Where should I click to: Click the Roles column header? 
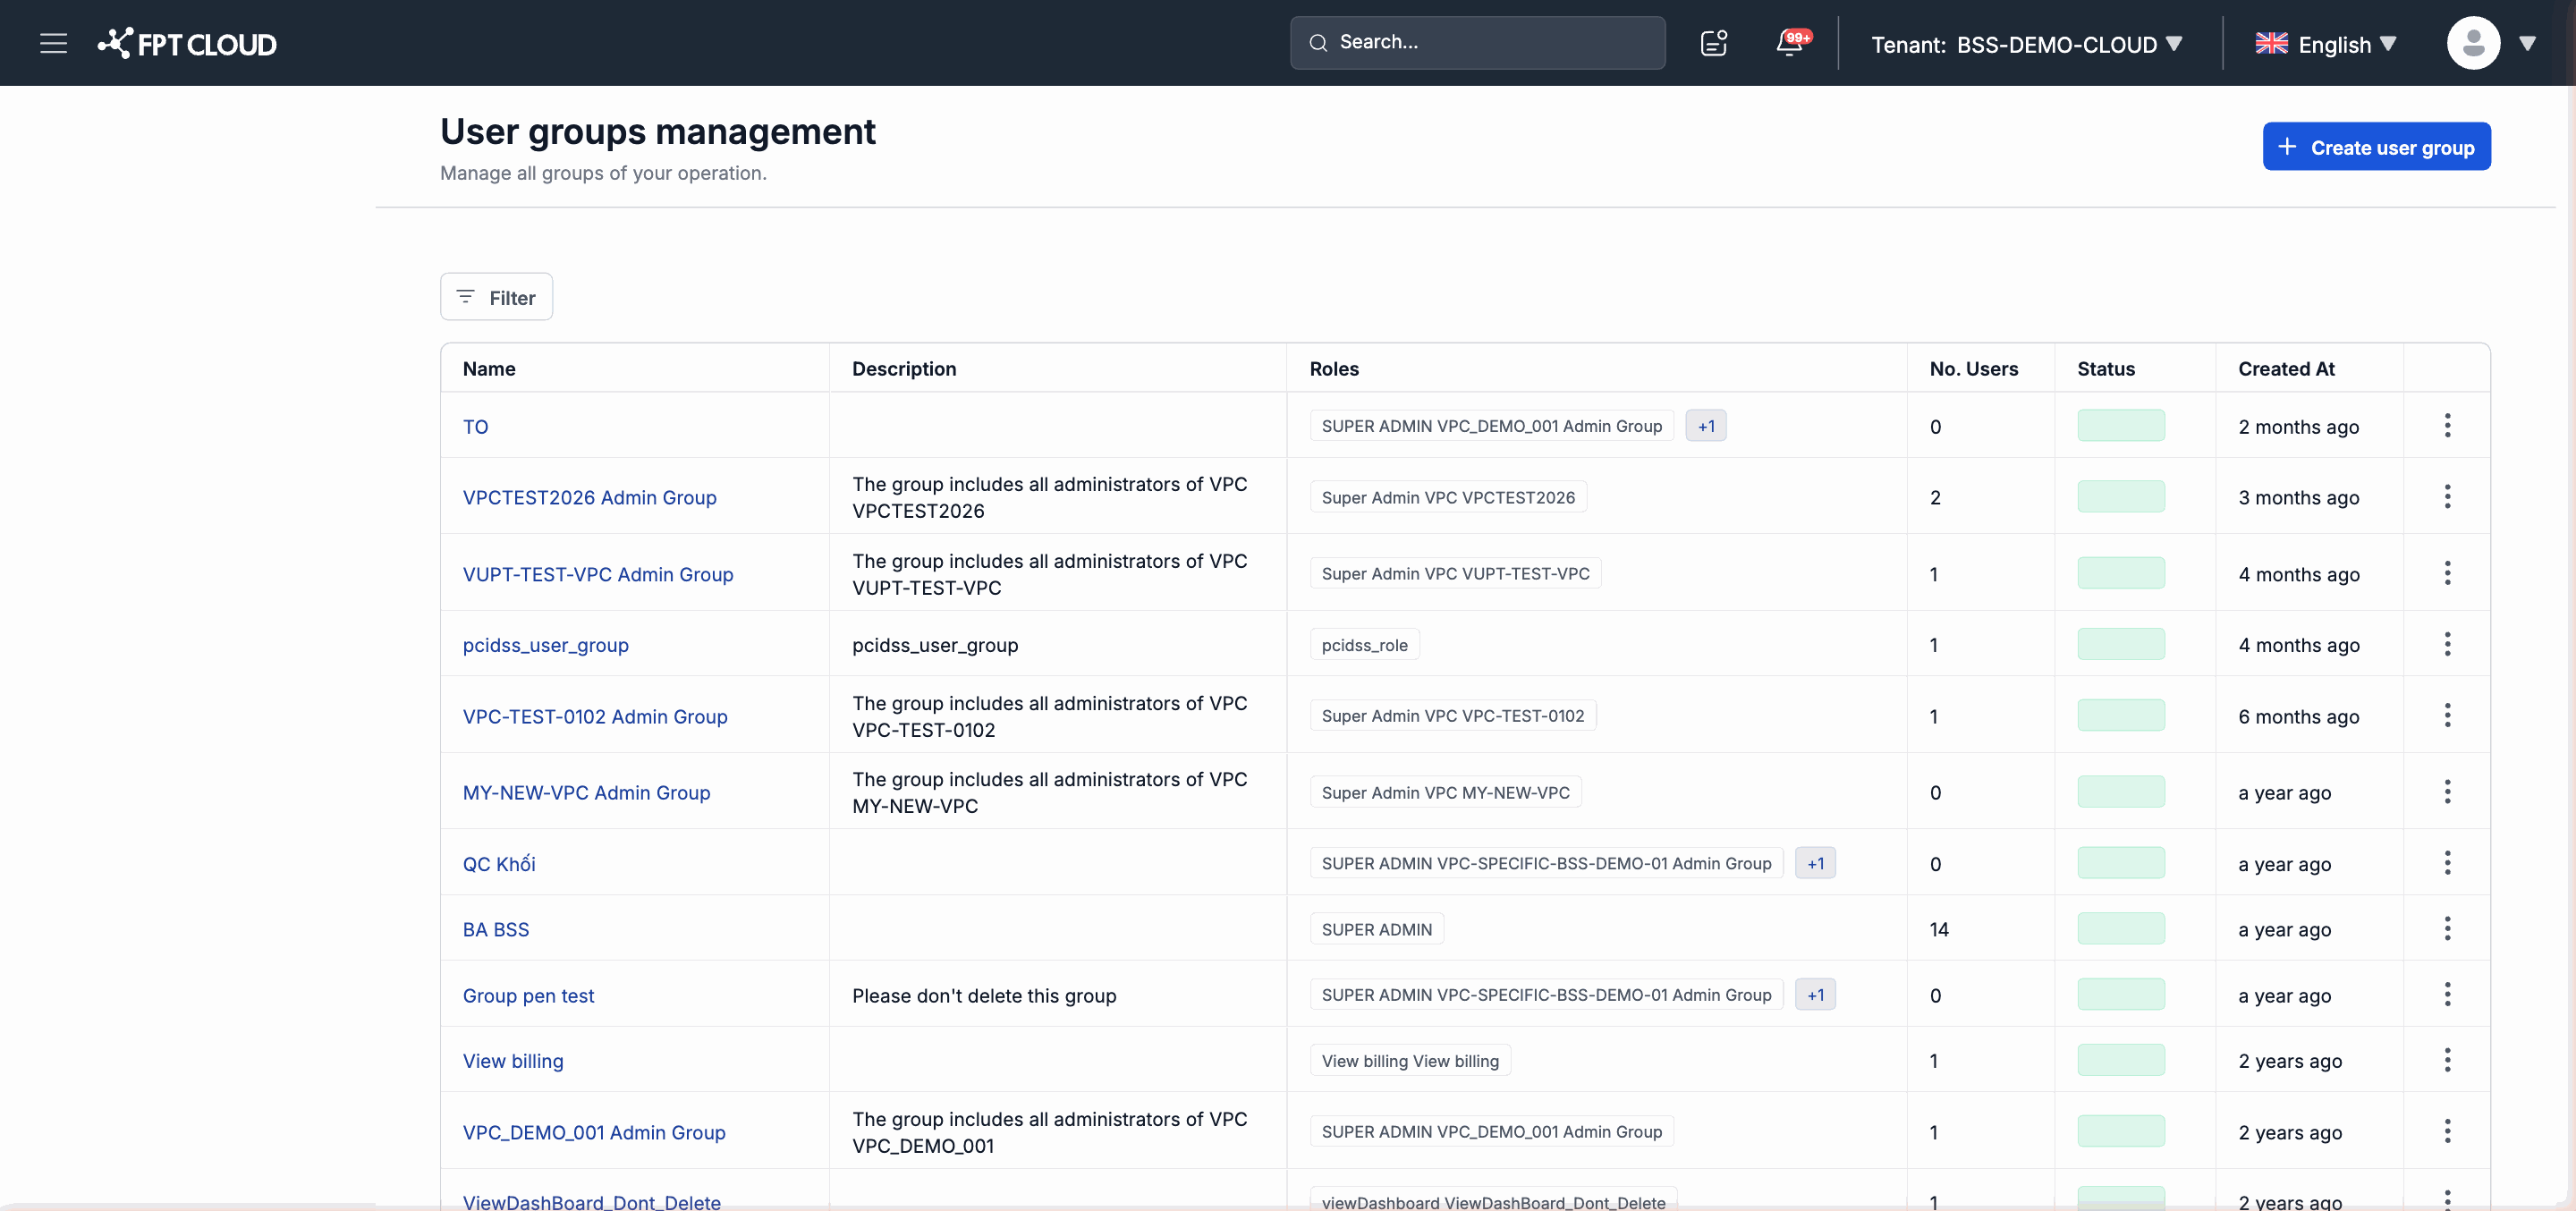[x=1334, y=369]
